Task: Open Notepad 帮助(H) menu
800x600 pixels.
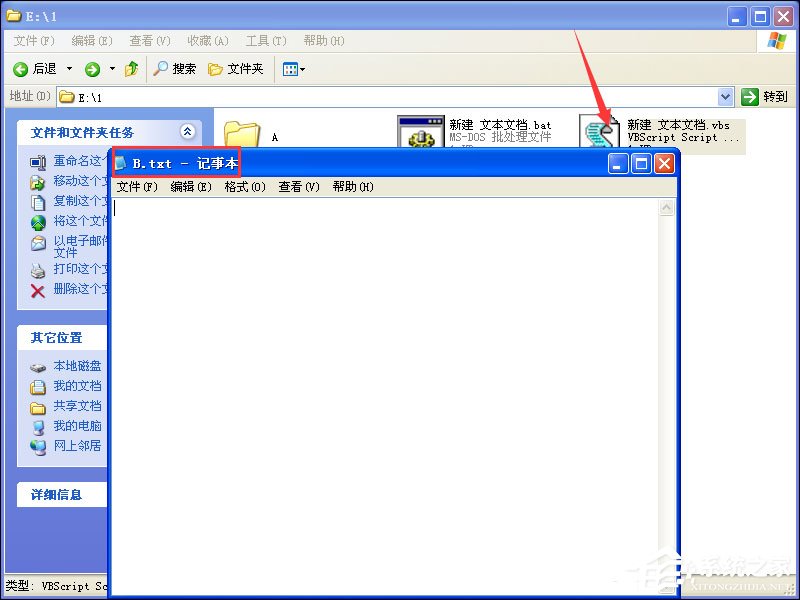Action: [353, 187]
